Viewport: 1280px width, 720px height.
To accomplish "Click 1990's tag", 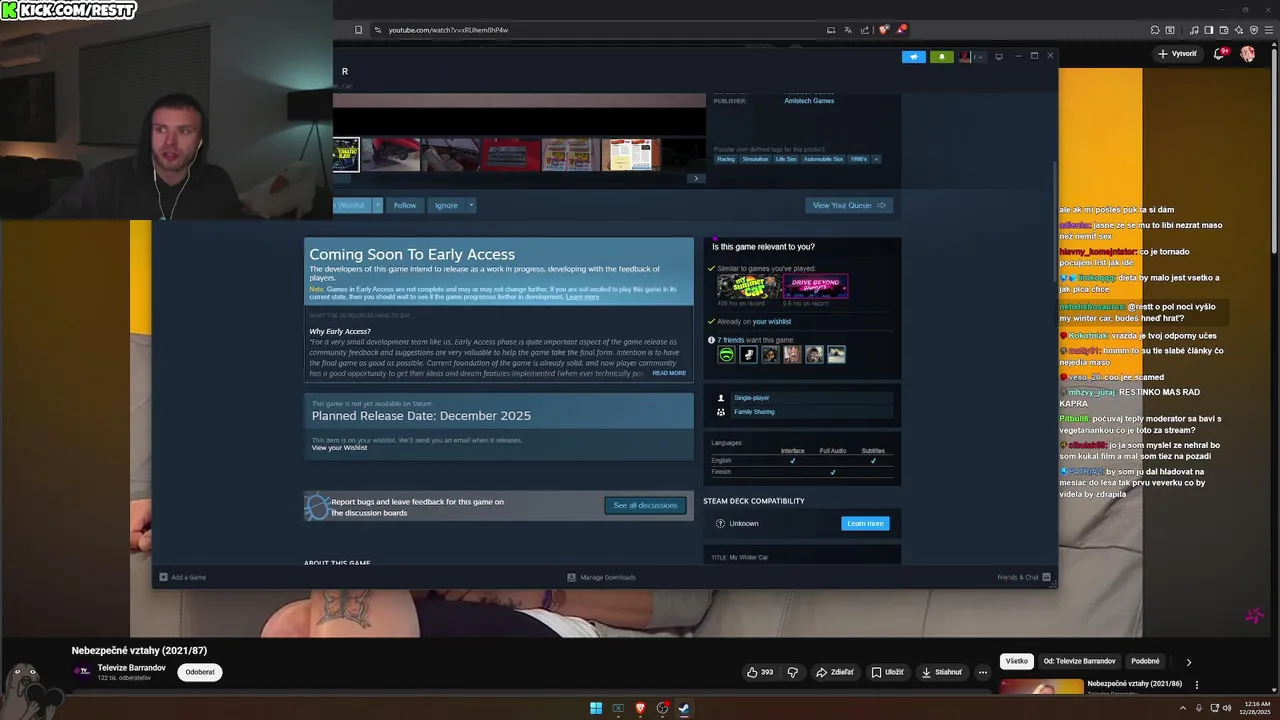I will pyautogui.click(x=859, y=159).
